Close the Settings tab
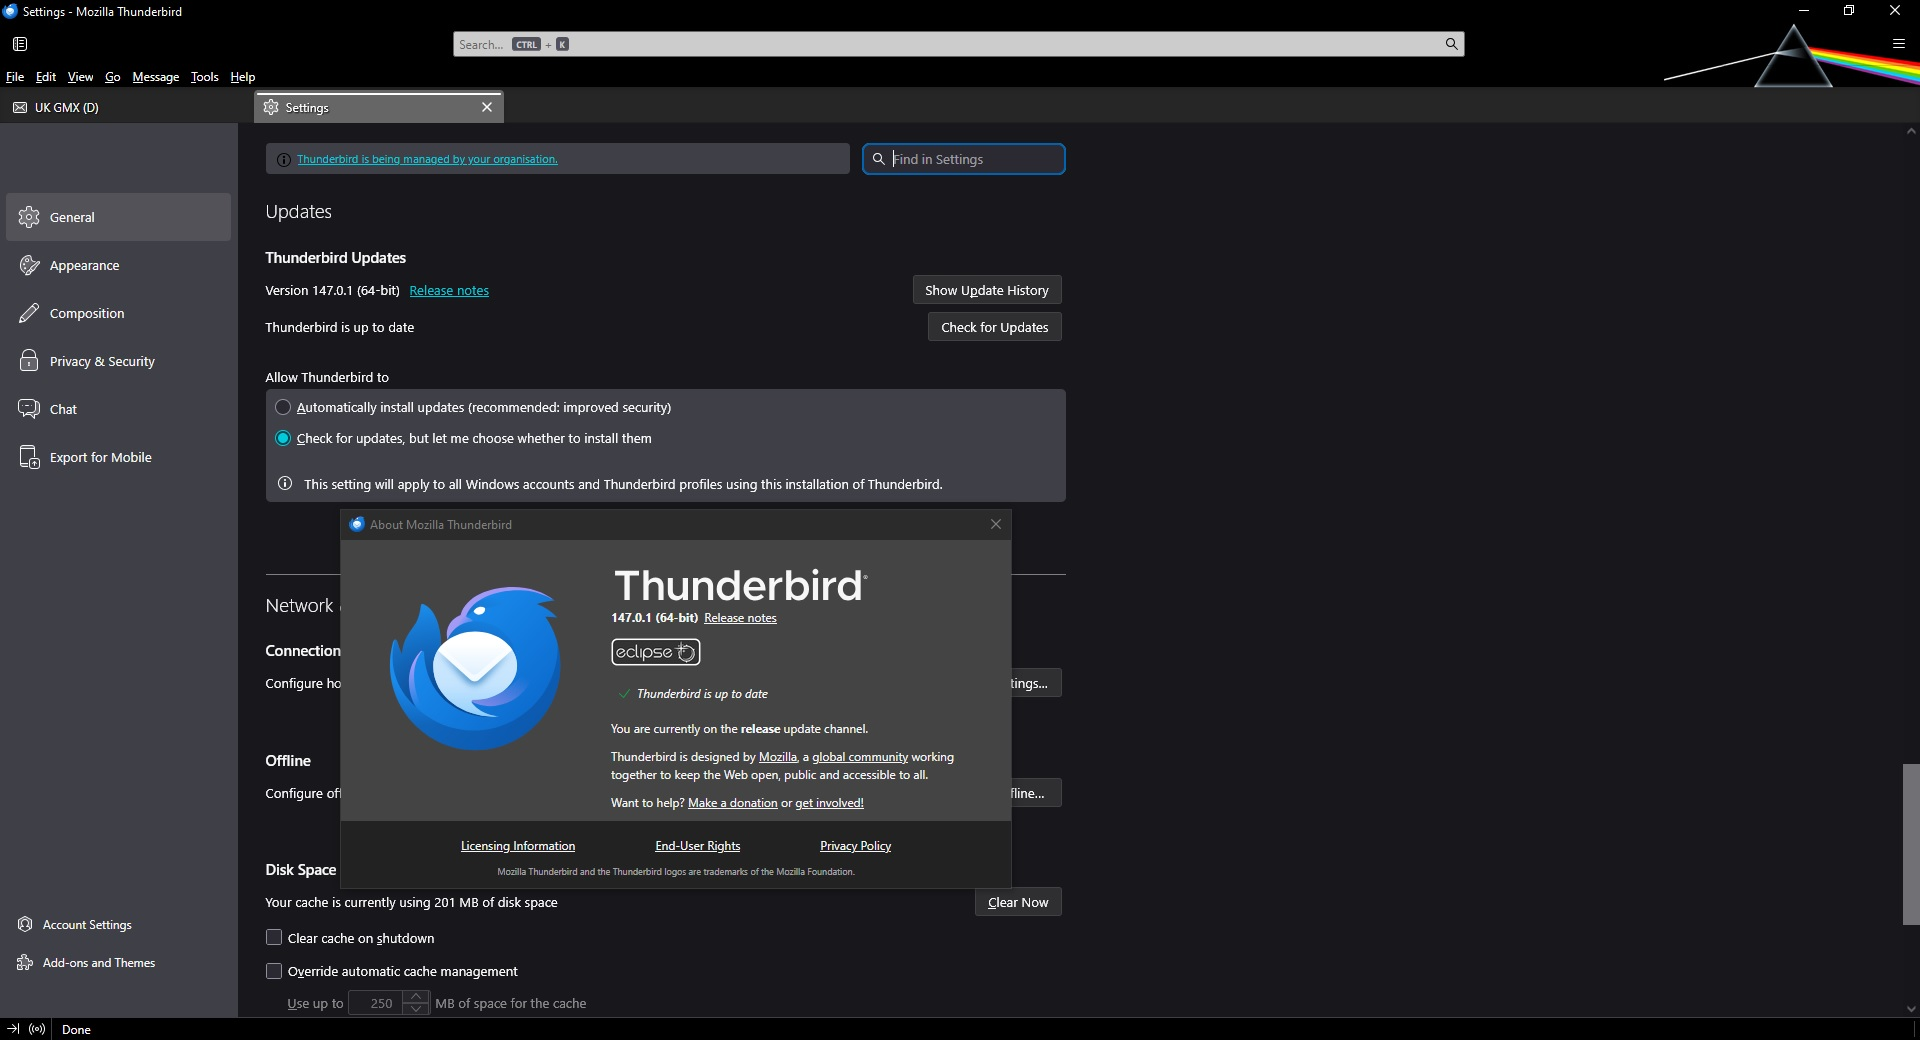The width and height of the screenshot is (1920, 1040). 487,107
